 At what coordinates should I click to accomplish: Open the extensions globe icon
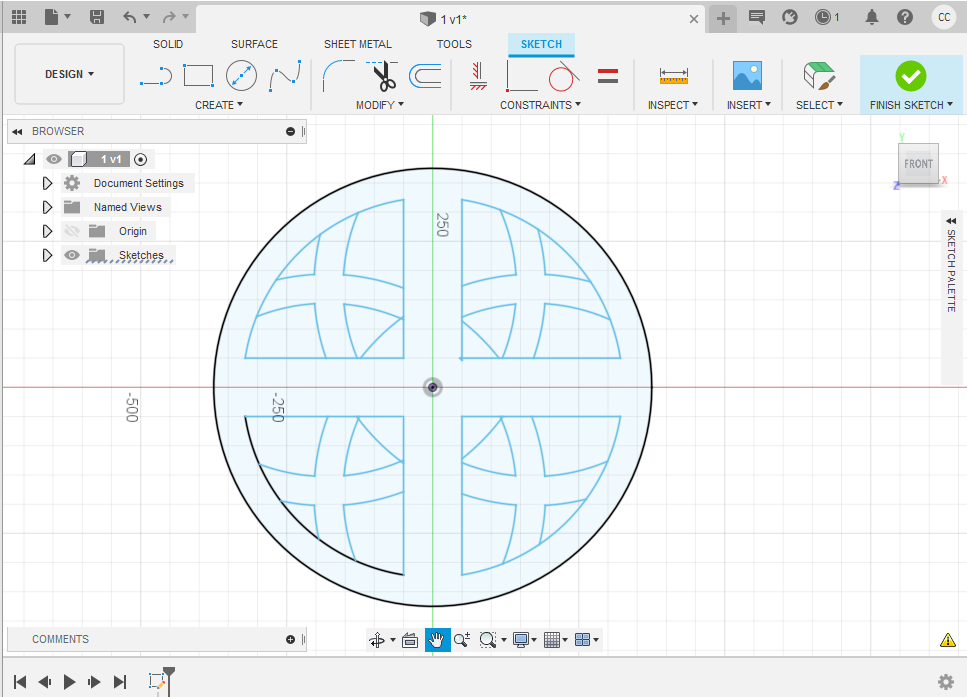coord(790,17)
